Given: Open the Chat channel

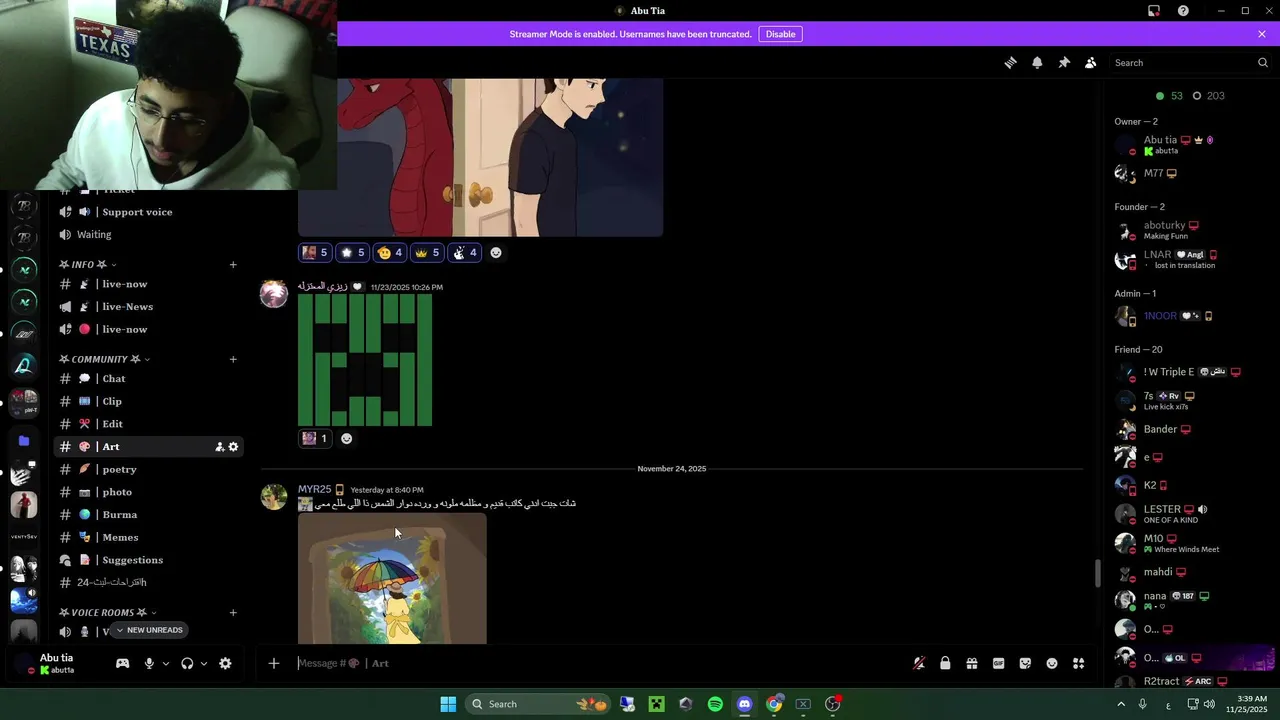Looking at the screenshot, I should point(148,379).
